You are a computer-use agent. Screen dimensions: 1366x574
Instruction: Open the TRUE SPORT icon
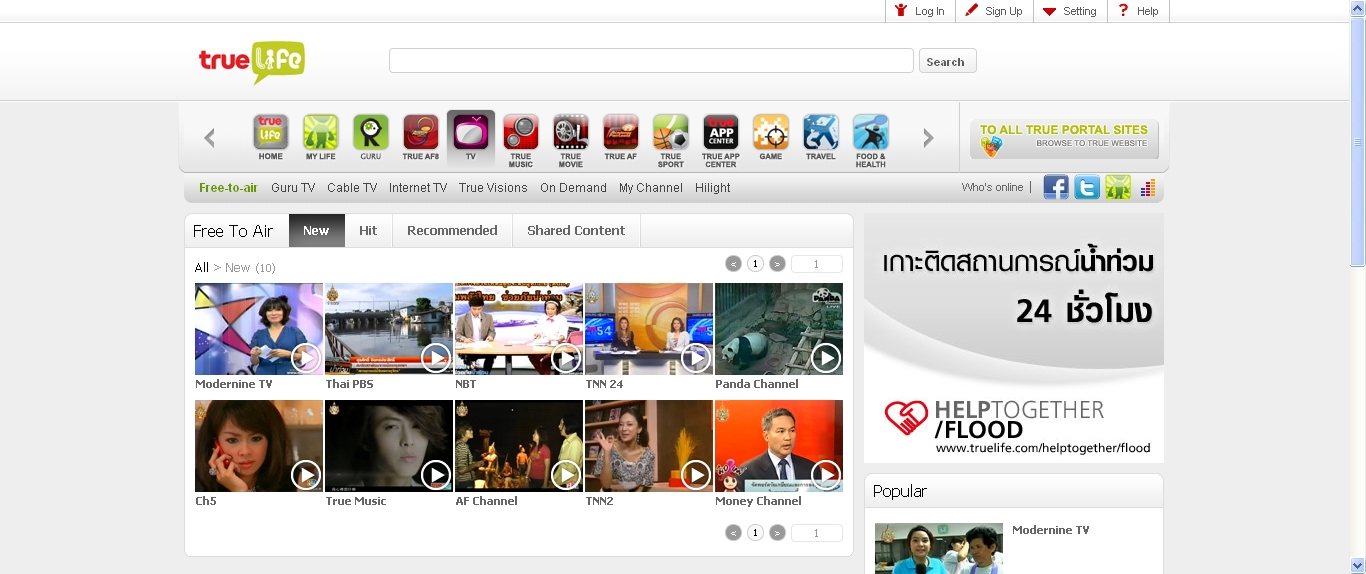[671, 140]
